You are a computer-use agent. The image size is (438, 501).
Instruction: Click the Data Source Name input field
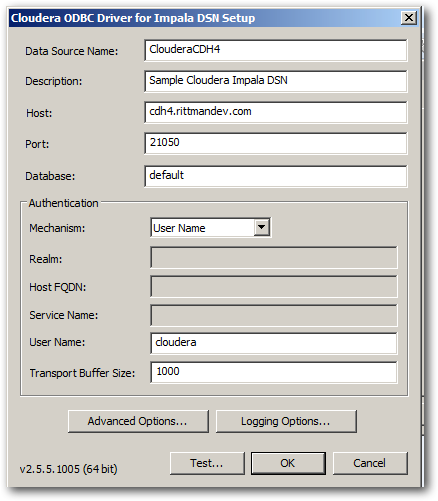[x=276, y=50]
